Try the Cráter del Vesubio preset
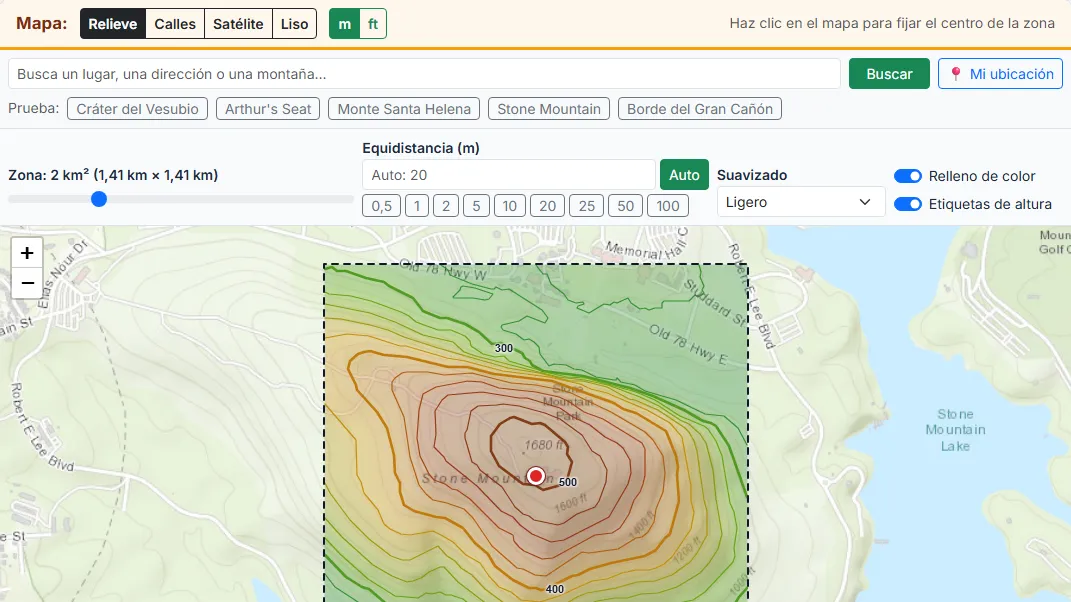1071x602 pixels. [x=137, y=109]
